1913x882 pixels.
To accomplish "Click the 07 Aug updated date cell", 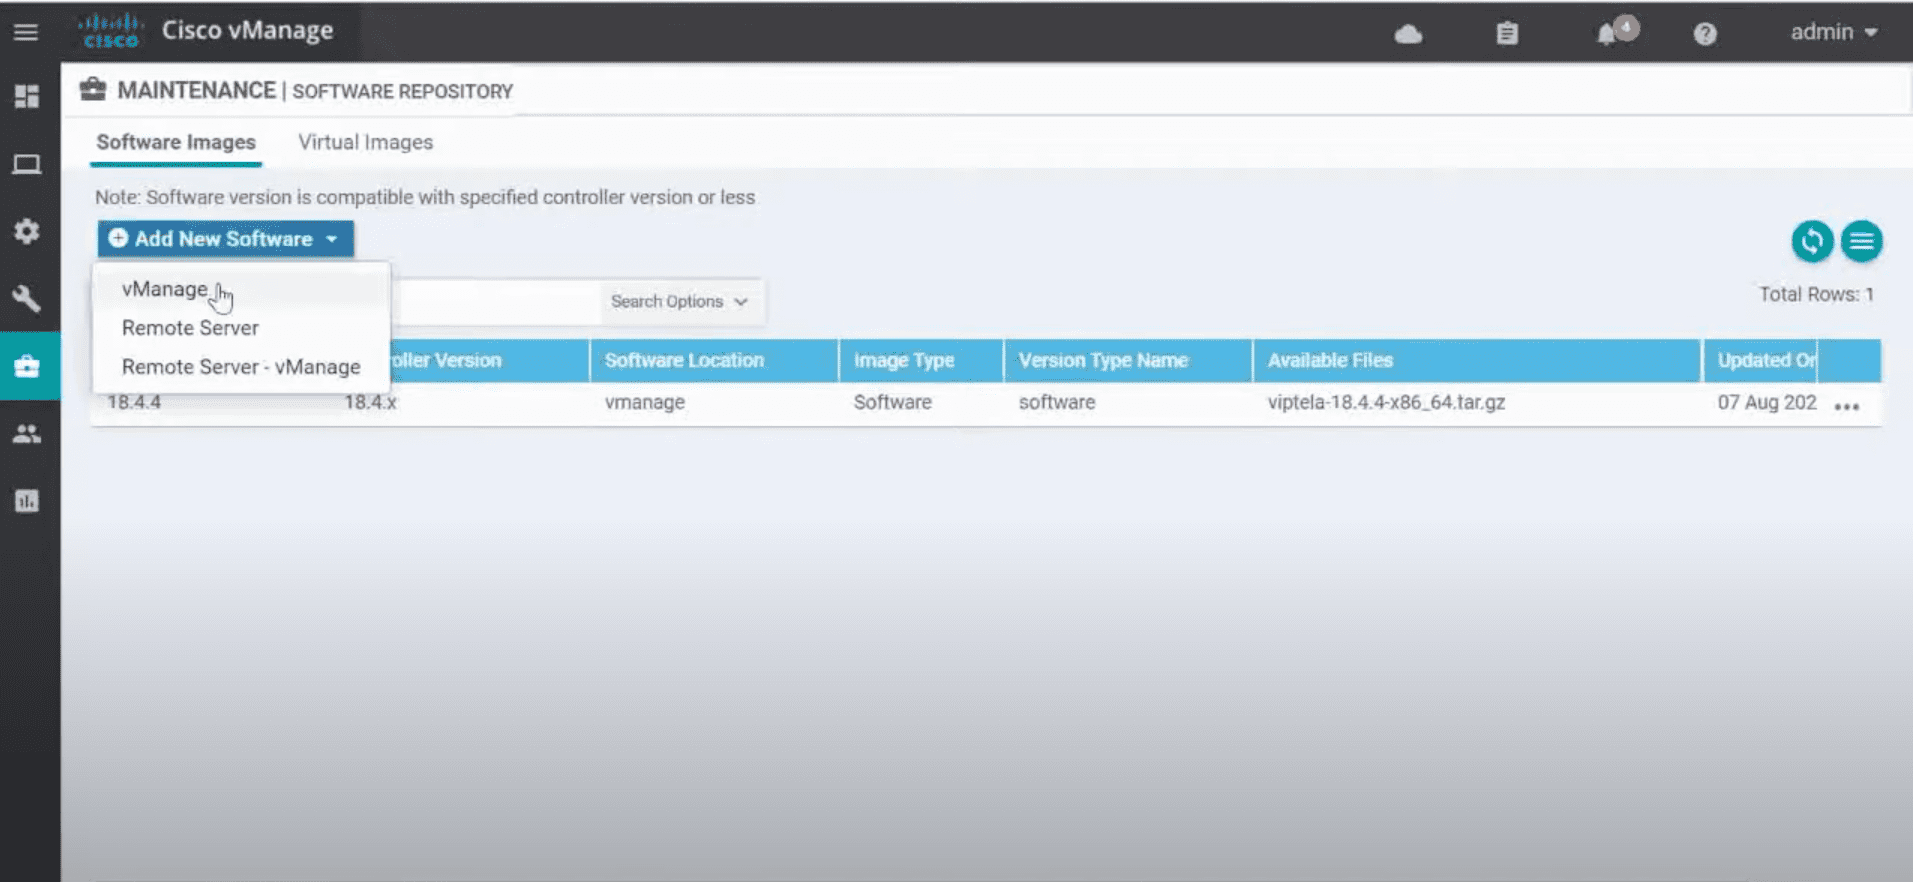I will pyautogui.click(x=1767, y=402).
